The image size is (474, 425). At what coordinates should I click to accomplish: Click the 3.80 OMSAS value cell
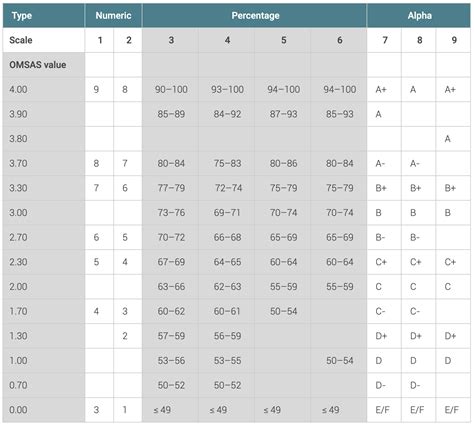(x=44, y=139)
